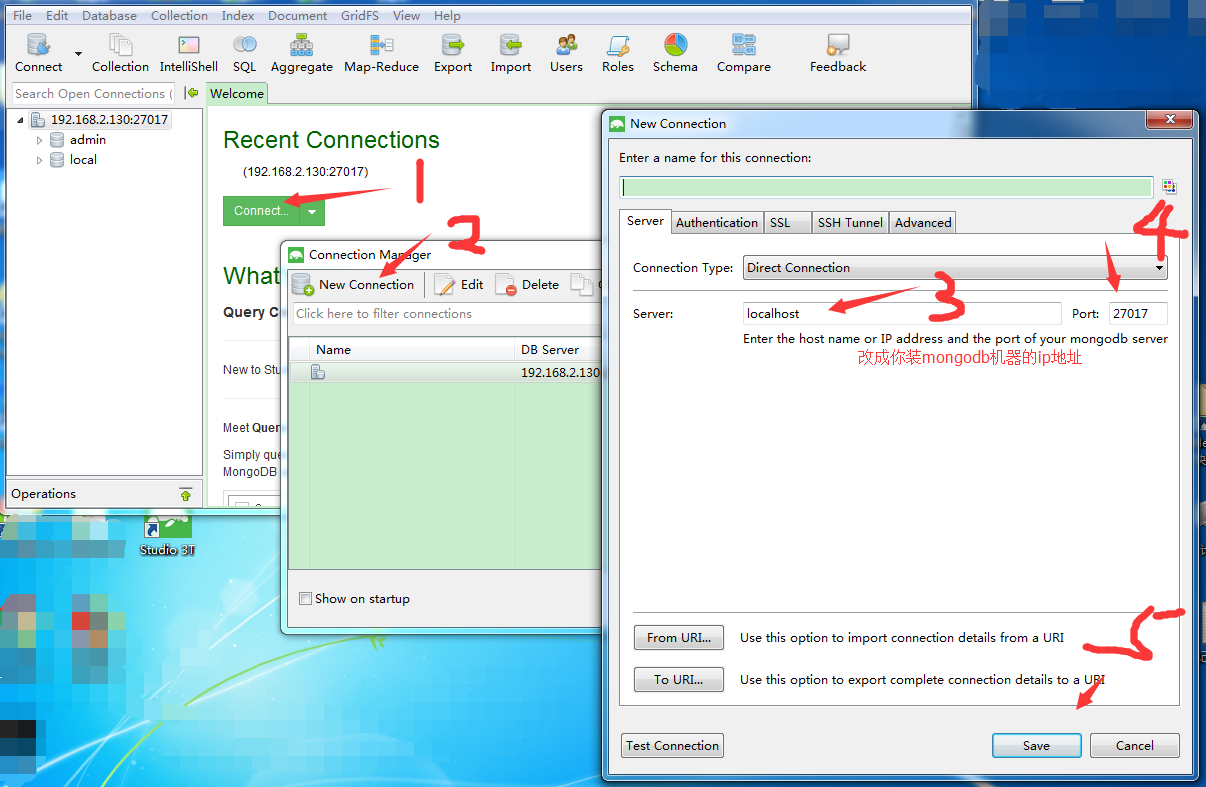Toggle the Show on startup checkbox
Screen dimensions: 1206x787
(306, 599)
